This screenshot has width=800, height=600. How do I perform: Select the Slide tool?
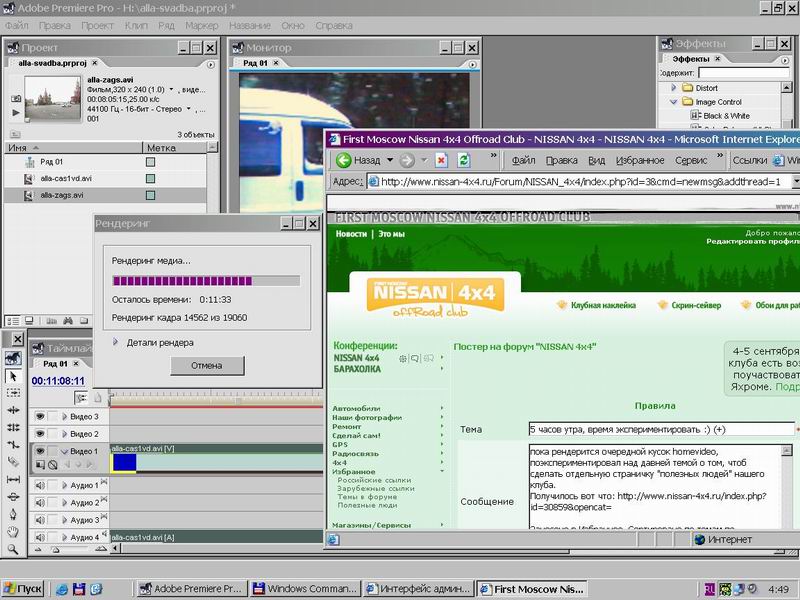pyautogui.click(x=13, y=497)
